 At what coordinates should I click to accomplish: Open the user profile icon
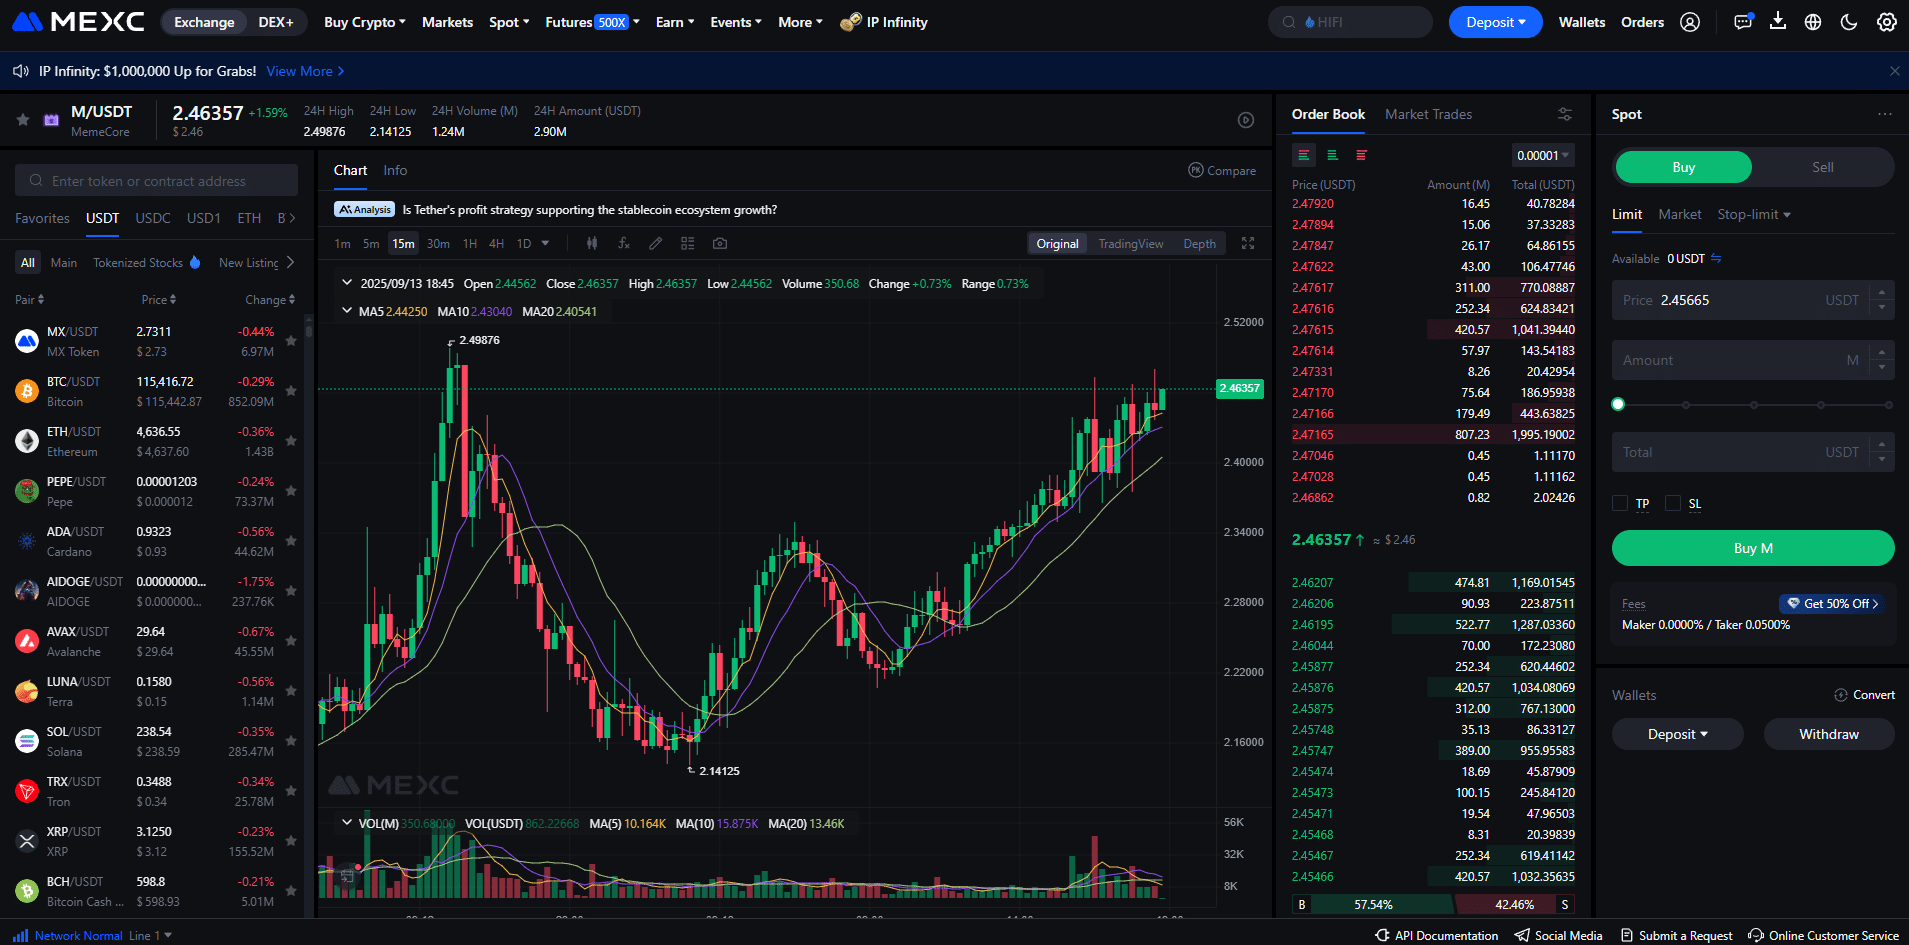(x=1690, y=22)
